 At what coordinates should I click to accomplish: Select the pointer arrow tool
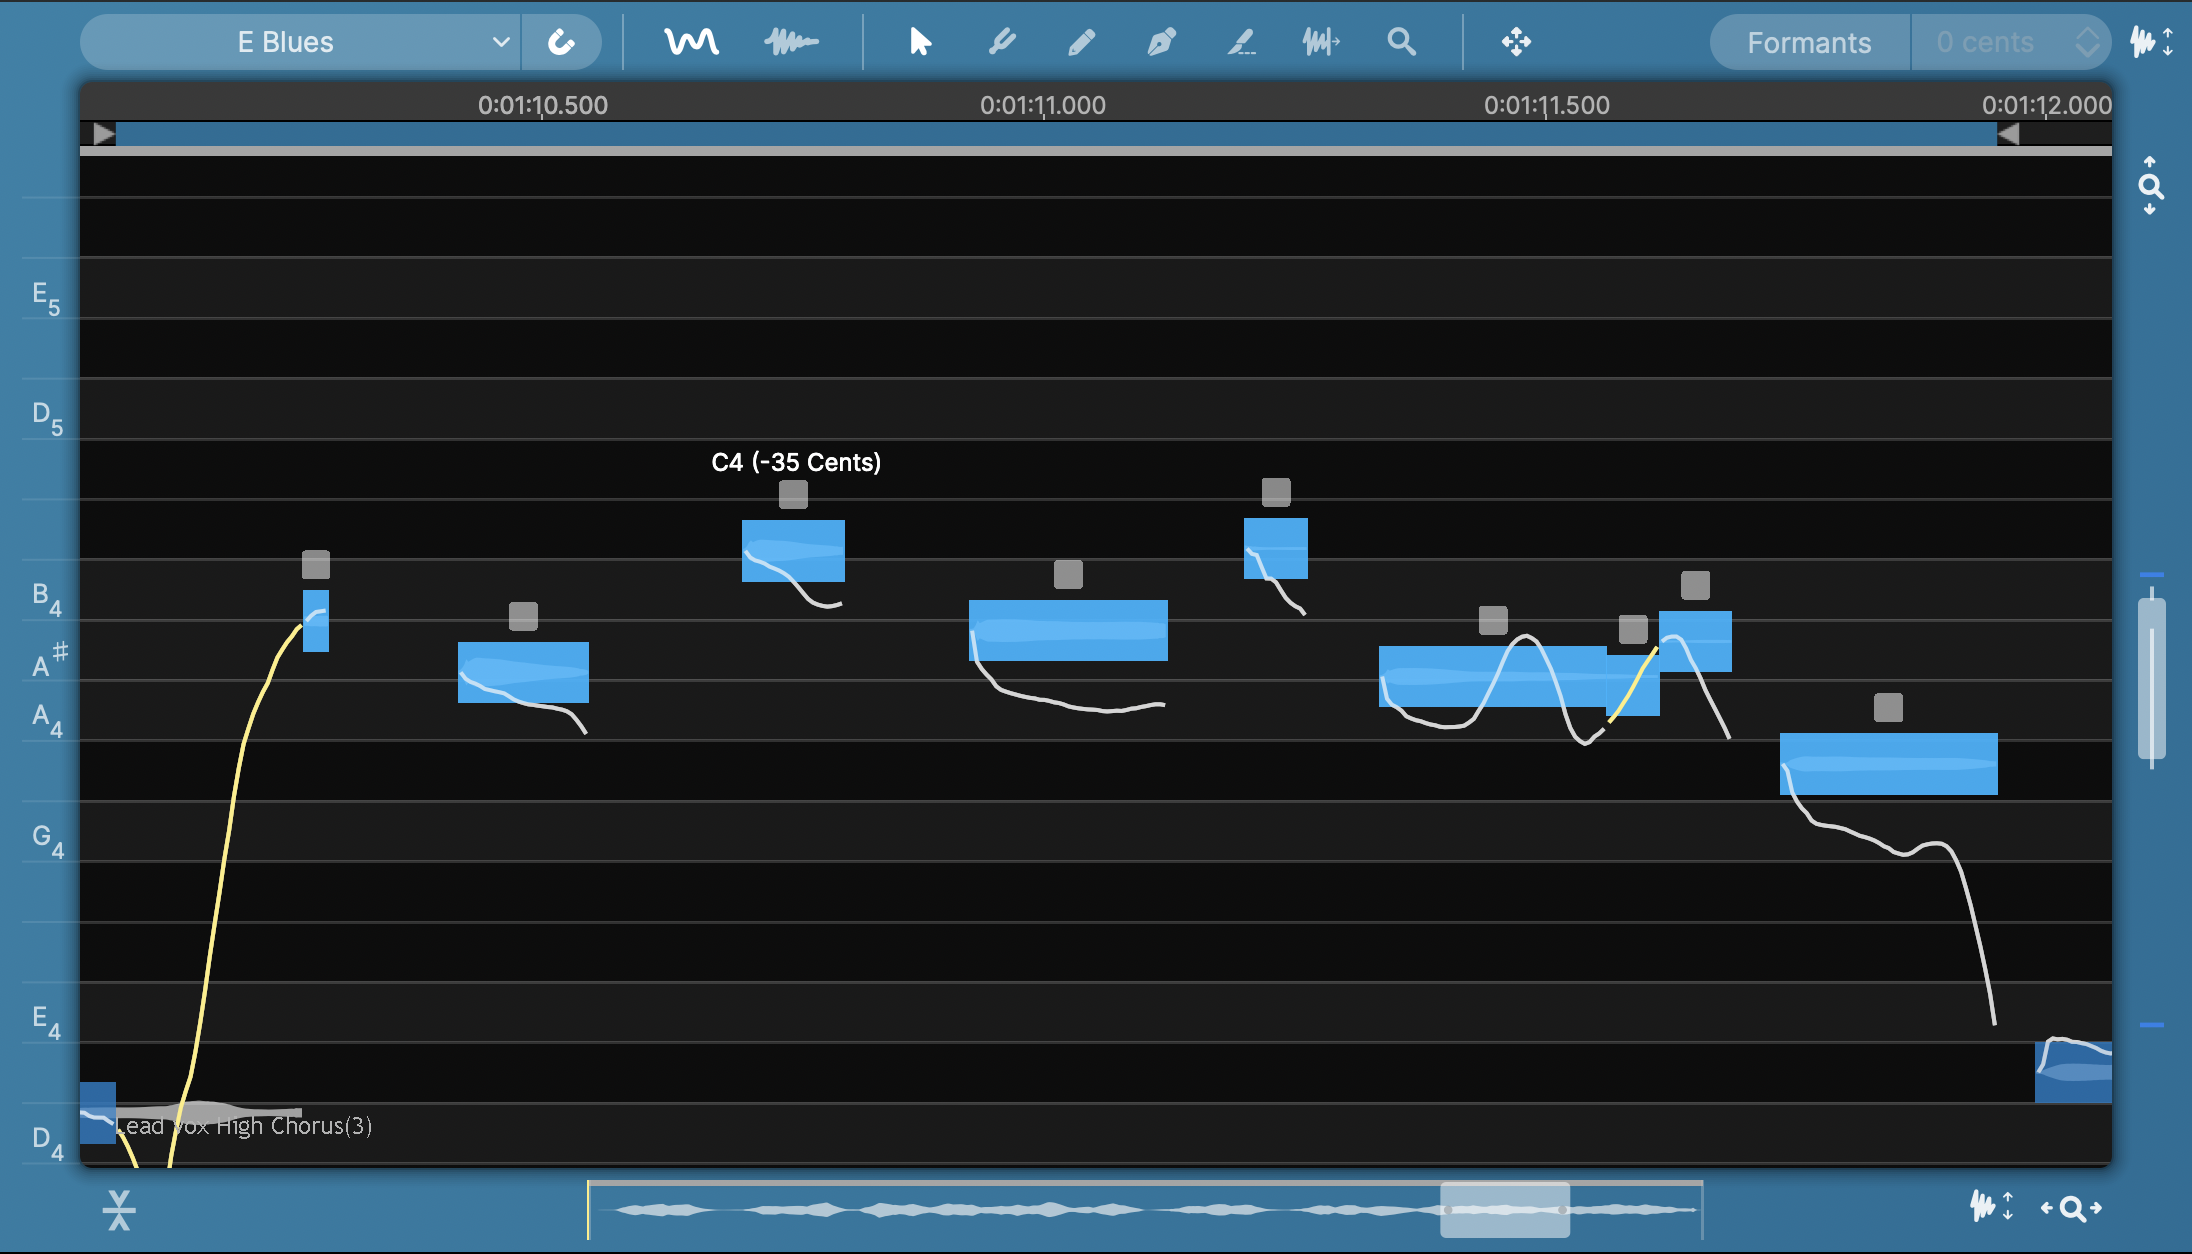point(918,42)
